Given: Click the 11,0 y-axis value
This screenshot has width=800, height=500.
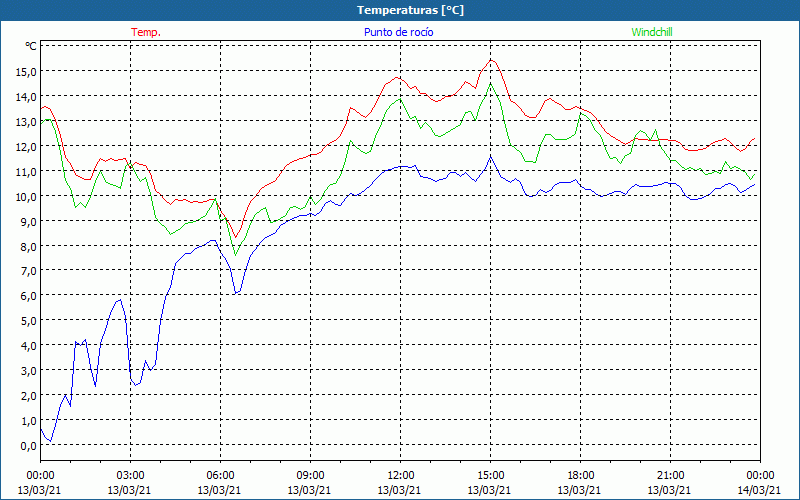Looking at the screenshot, I should (x=27, y=172).
